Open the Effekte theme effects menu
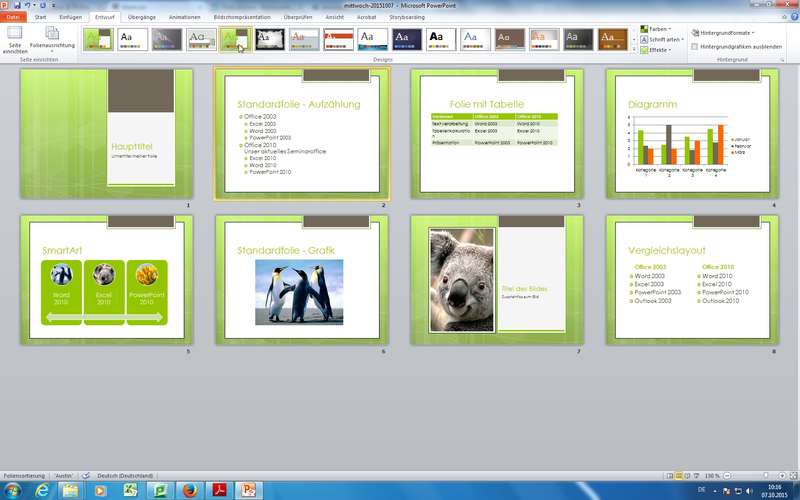The height and width of the screenshot is (500, 800). [656, 48]
